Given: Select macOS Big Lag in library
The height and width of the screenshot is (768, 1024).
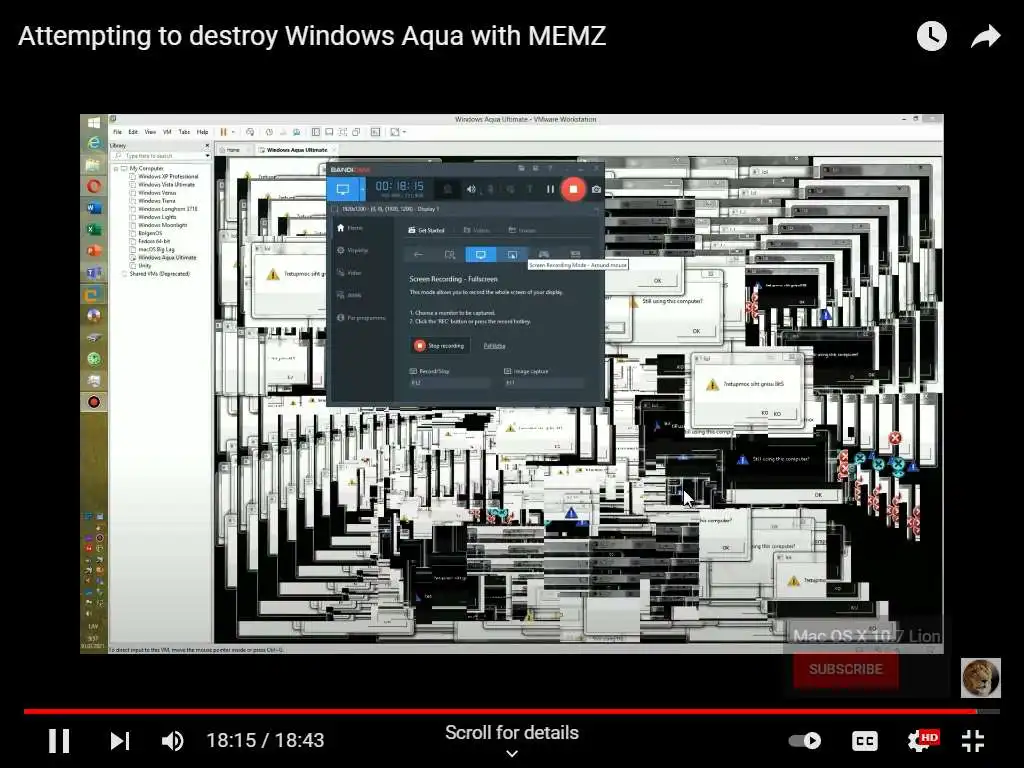Looking at the screenshot, I should 156,249.
